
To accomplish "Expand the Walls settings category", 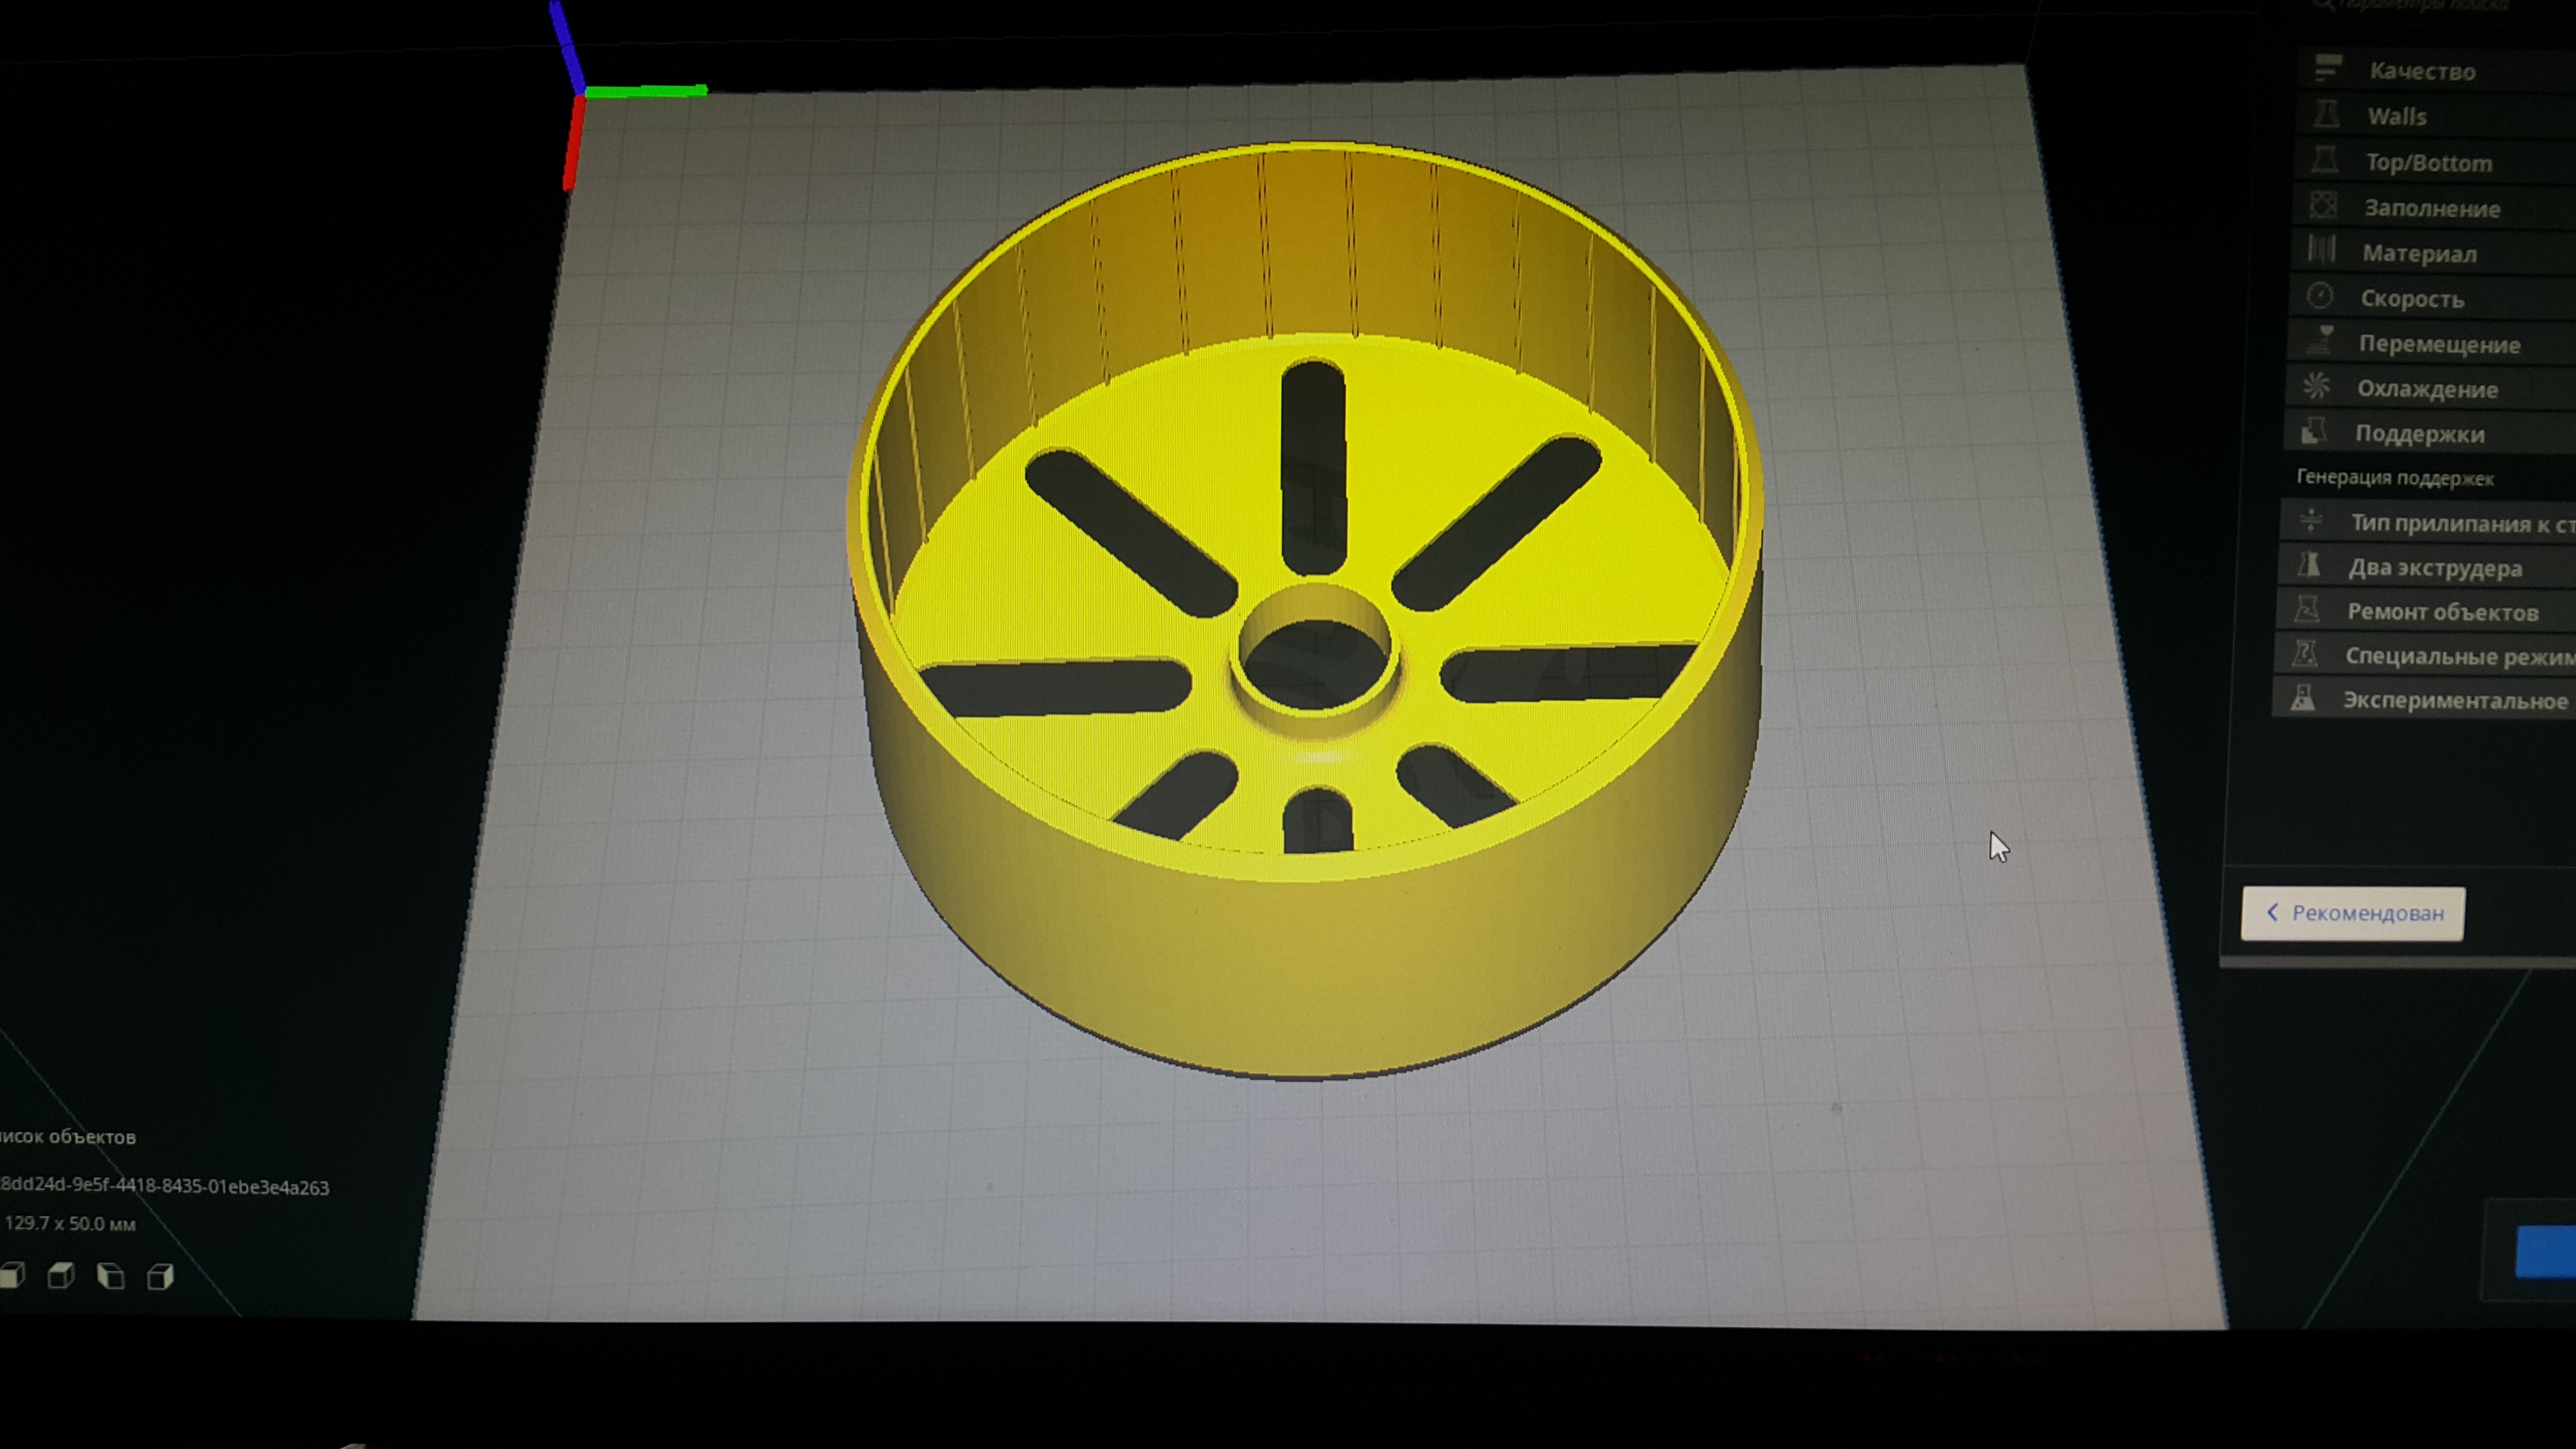I will pyautogui.click(x=2396, y=116).
